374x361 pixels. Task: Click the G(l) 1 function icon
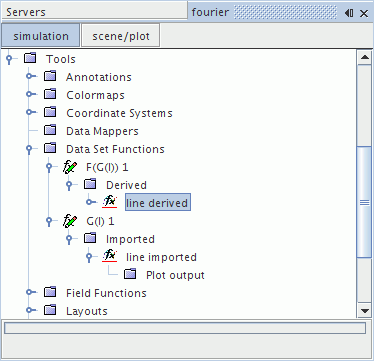click(70, 221)
